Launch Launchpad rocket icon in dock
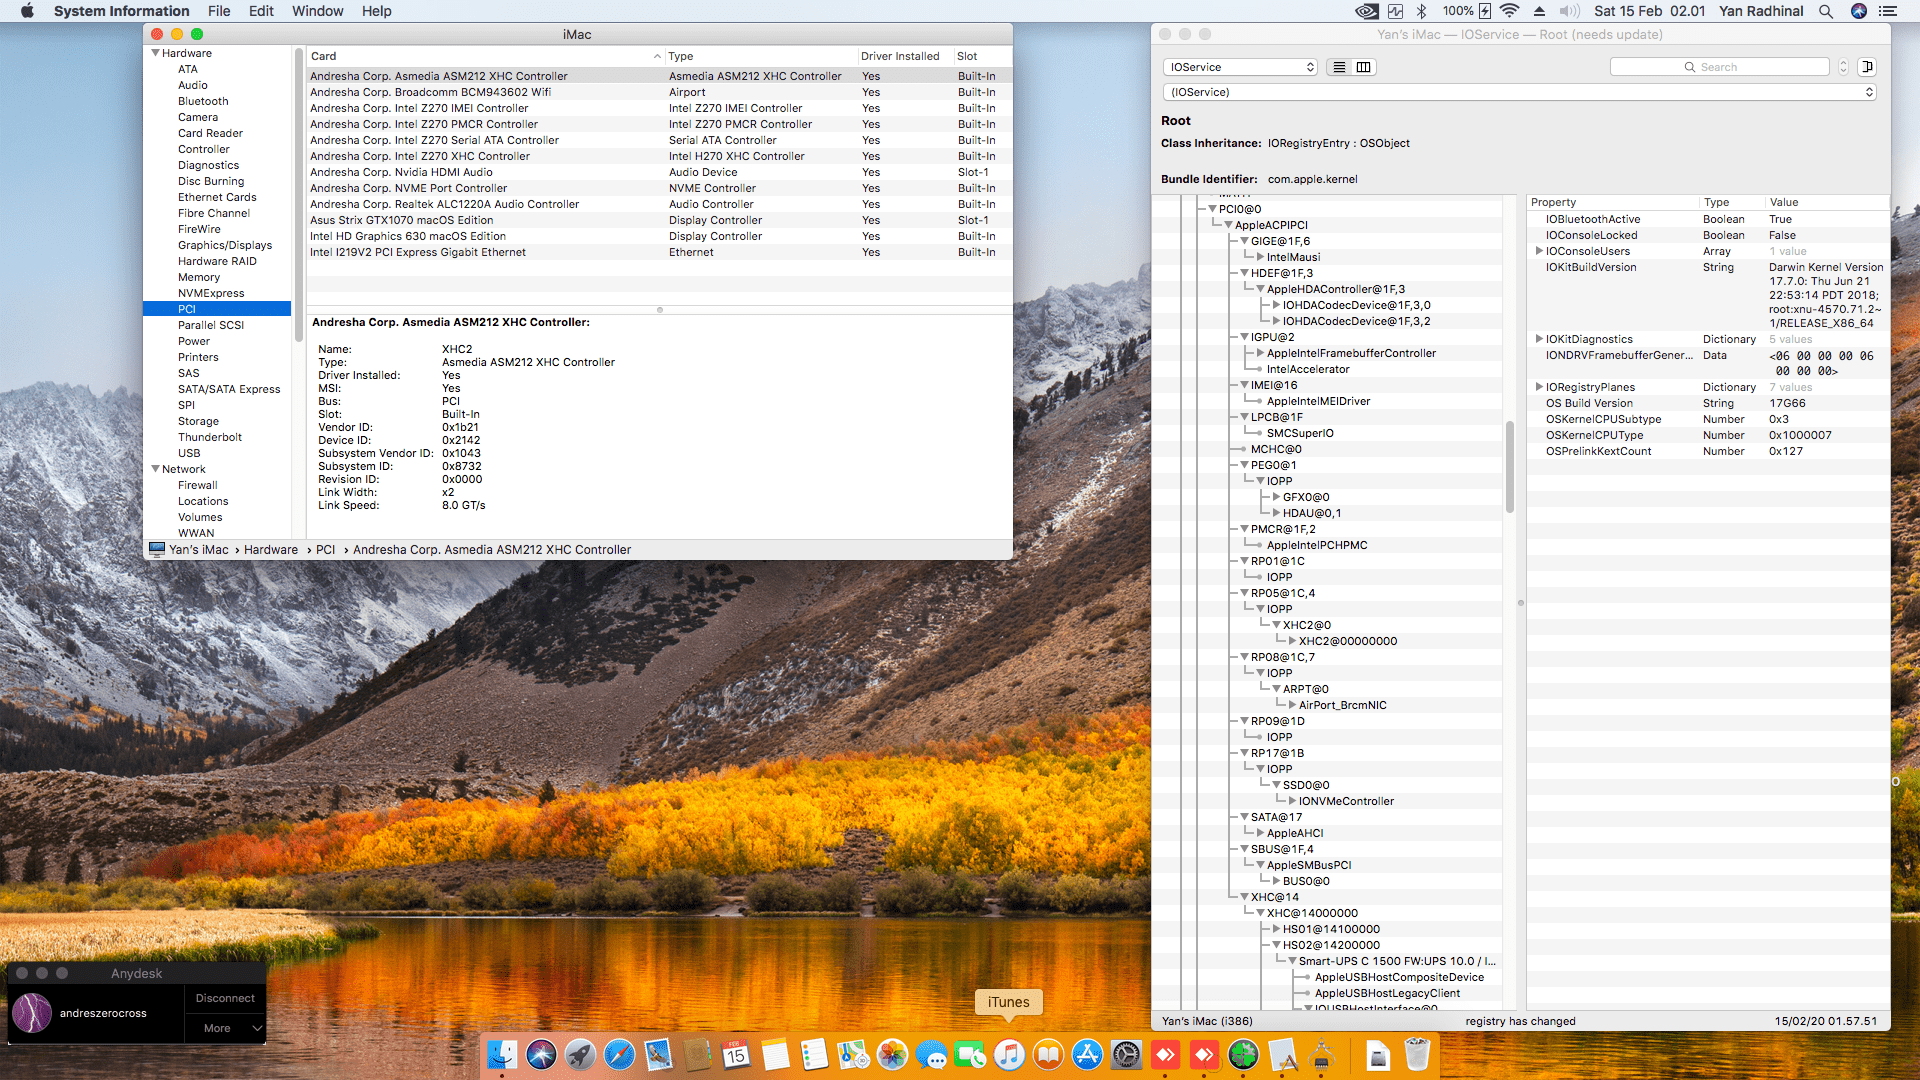 click(x=580, y=1055)
